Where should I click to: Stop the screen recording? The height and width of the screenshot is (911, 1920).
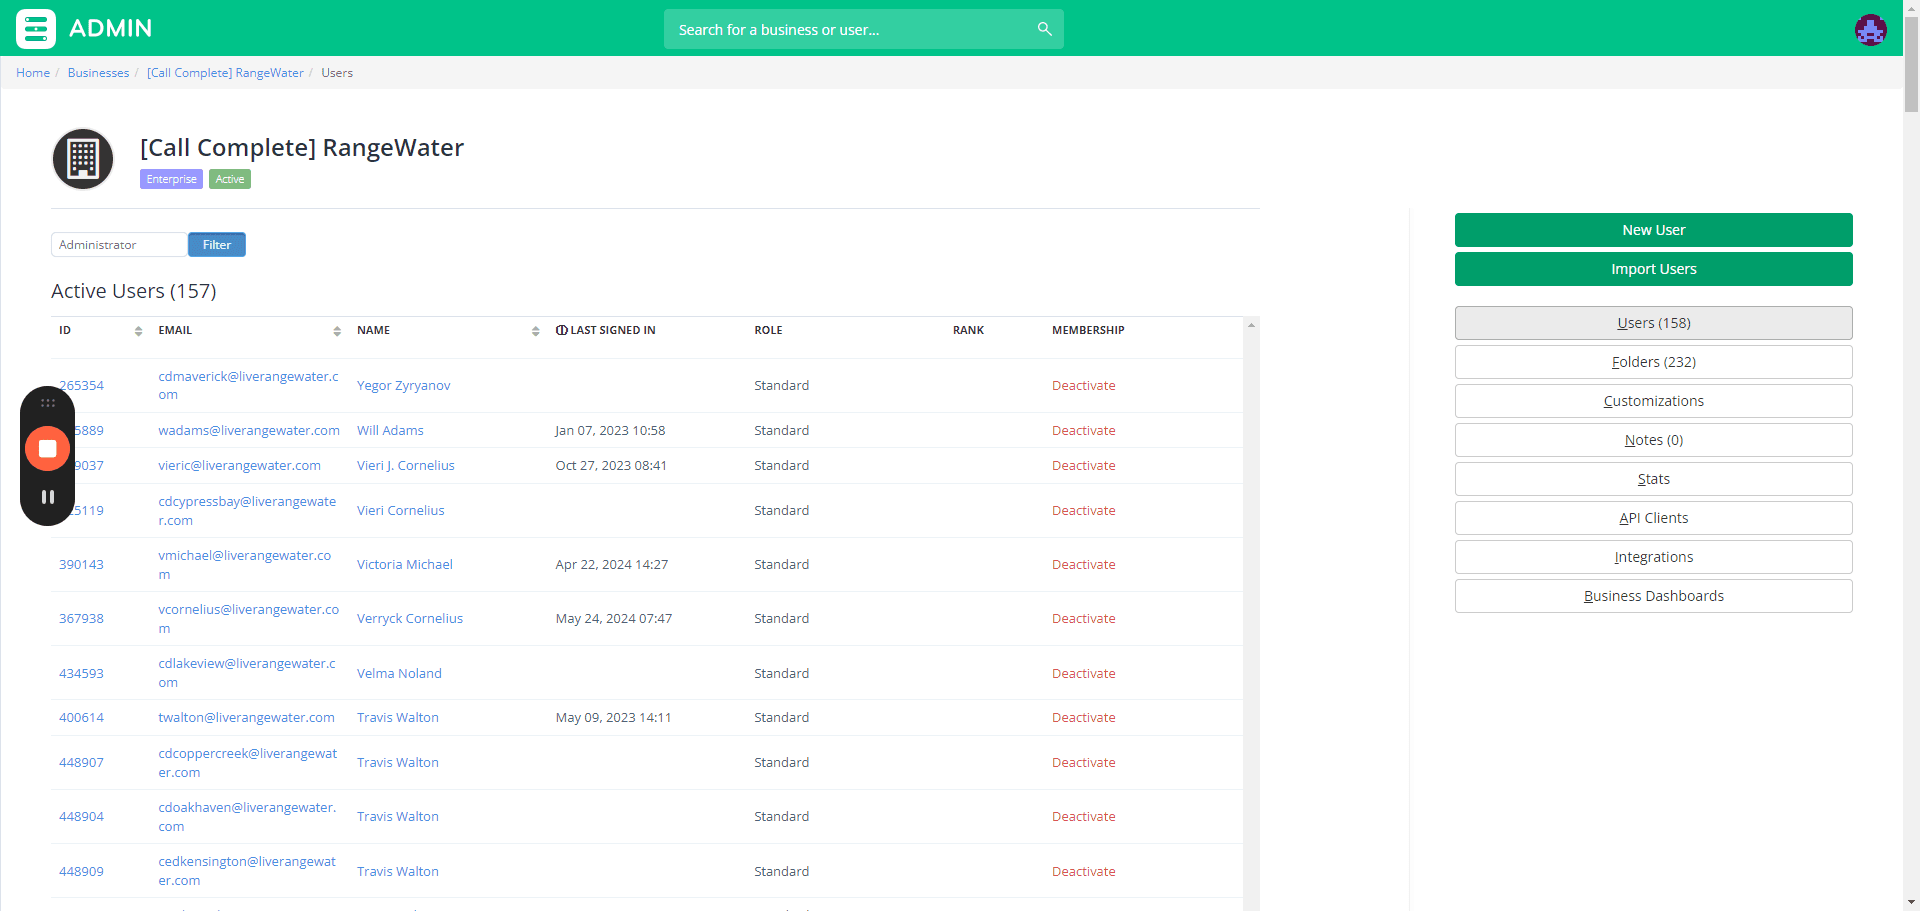point(47,449)
